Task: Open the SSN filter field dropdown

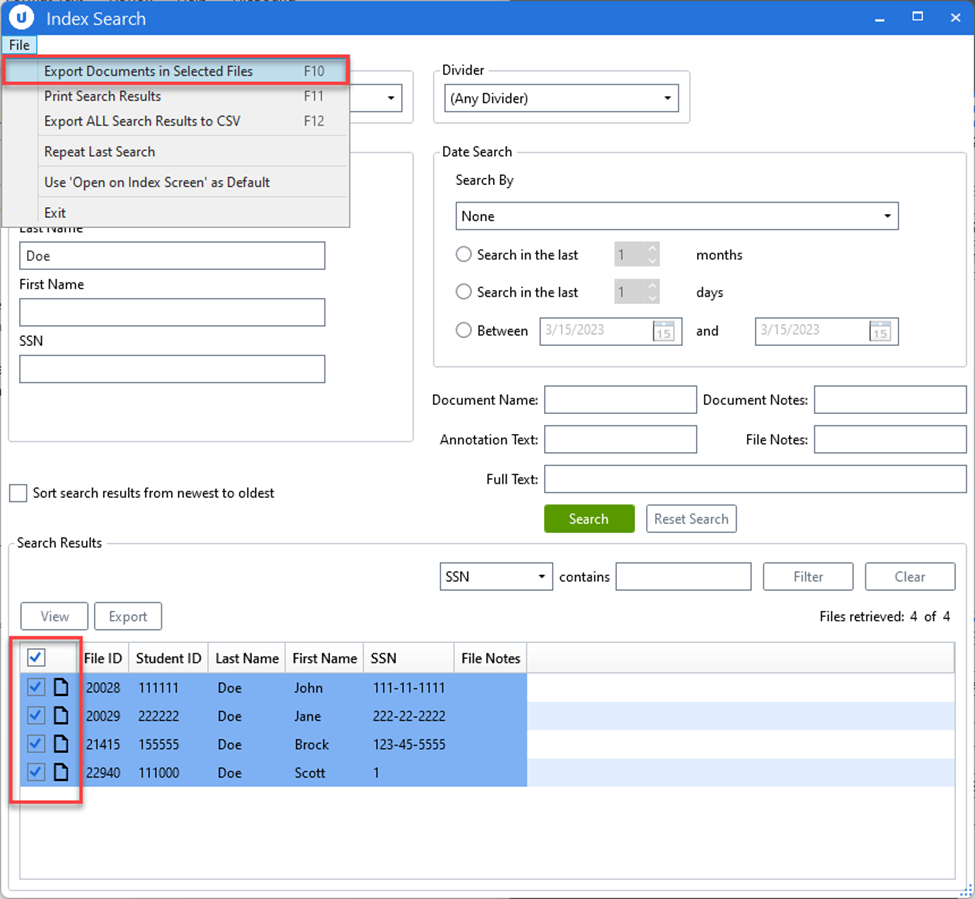Action: click(496, 576)
